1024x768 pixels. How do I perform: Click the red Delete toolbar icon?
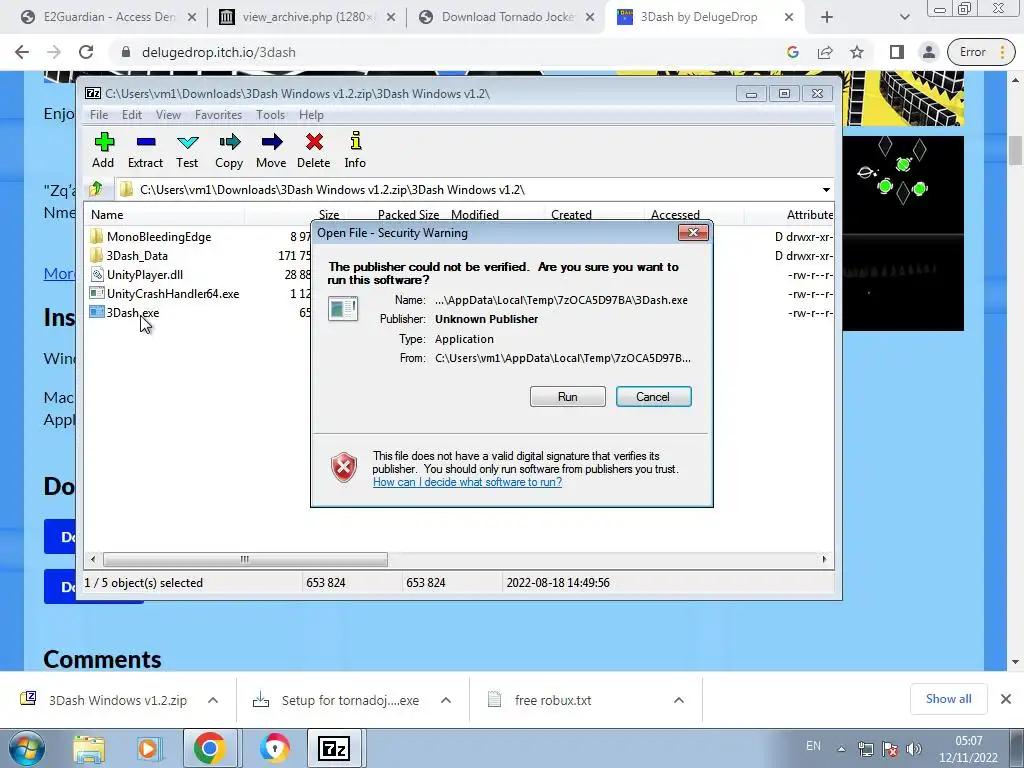[x=313, y=150]
